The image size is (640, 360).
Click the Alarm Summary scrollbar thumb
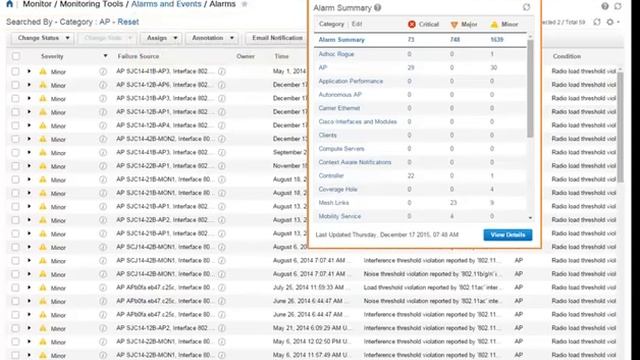point(530,88)
